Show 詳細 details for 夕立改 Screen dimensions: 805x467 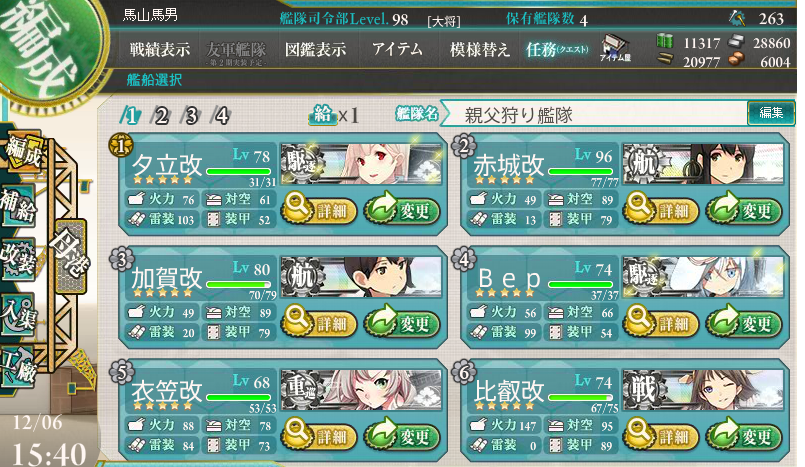click(319, 210)
